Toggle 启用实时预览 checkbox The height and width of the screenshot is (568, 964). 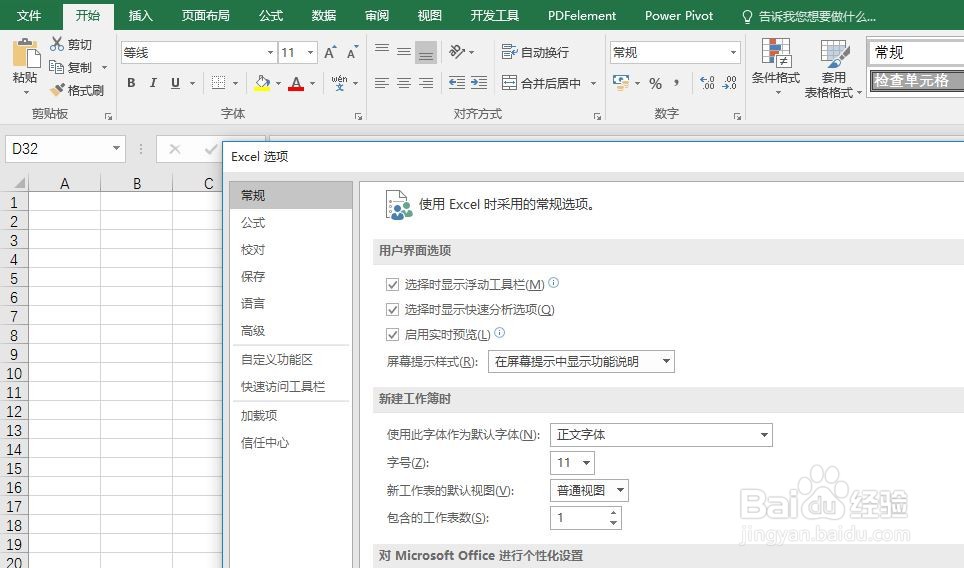click(392, 334)
